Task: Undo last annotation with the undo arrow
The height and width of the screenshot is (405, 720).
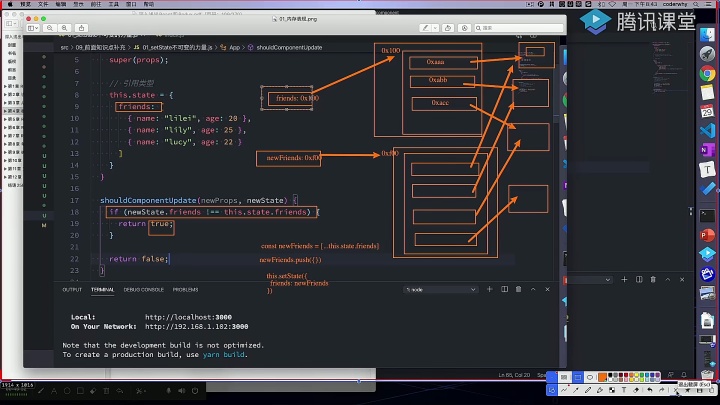Action: tap(650, 390)
